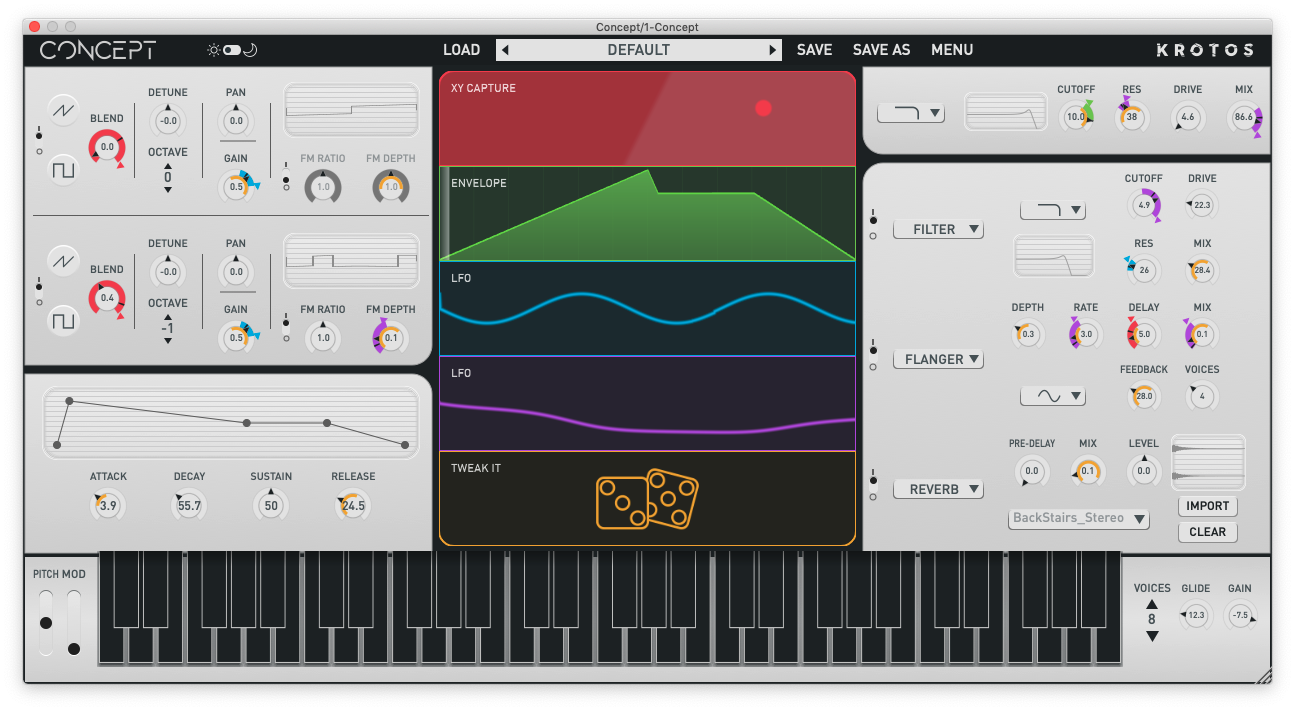The height and width of the screenshot is (711, 1295).
Task: Open the BackStairs_Stereo impulse dropdown
Action: pos(1078,518)
